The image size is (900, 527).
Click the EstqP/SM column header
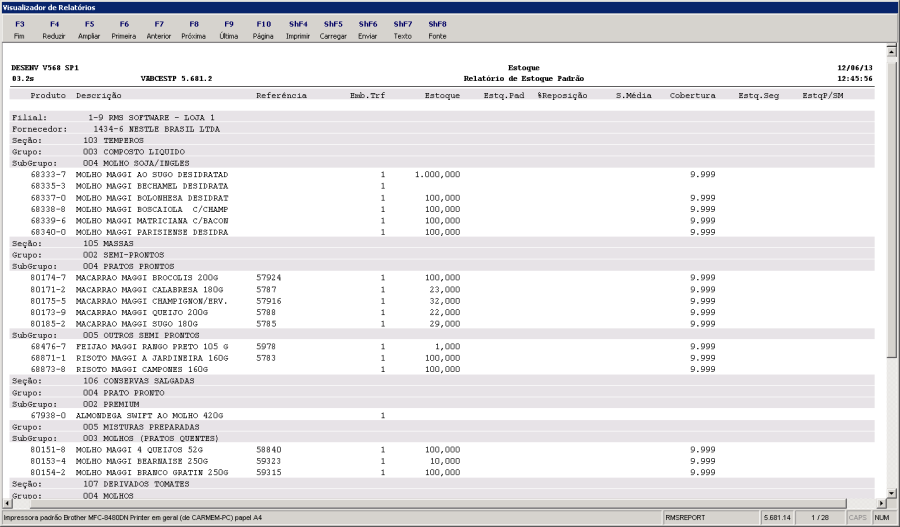[x=823, y=95]
